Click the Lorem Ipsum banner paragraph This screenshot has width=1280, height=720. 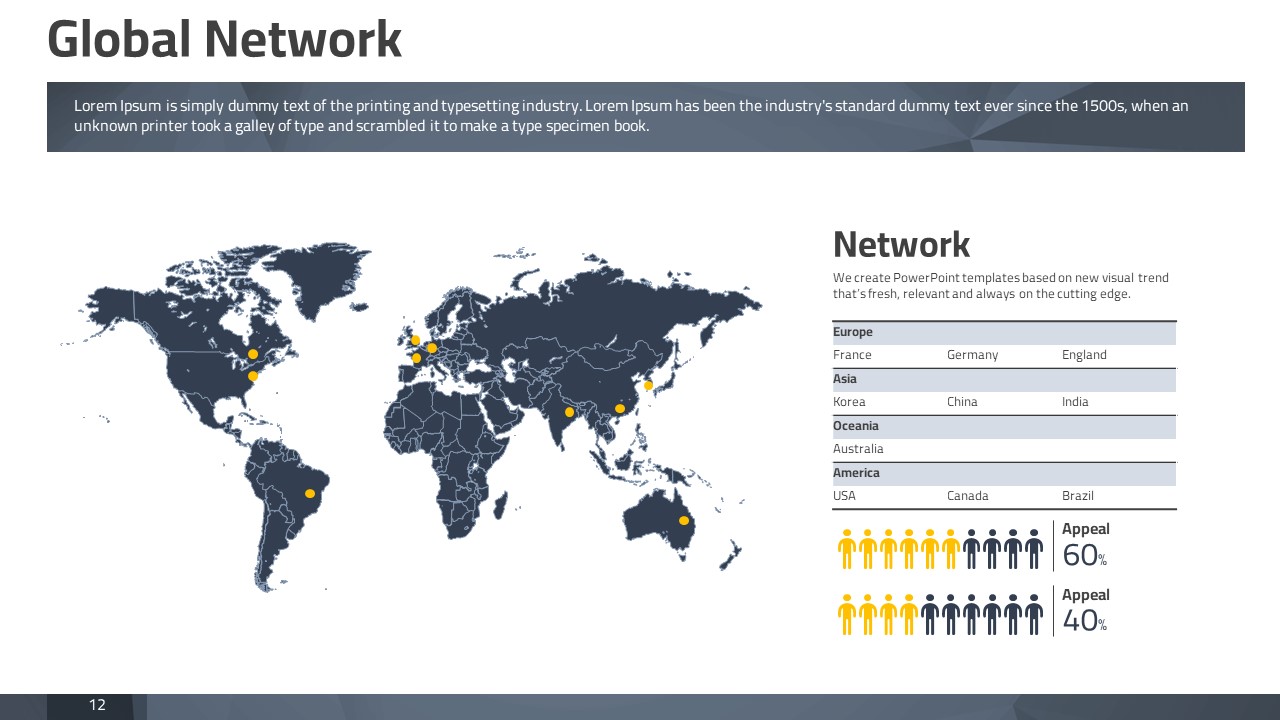click(631, 116)
